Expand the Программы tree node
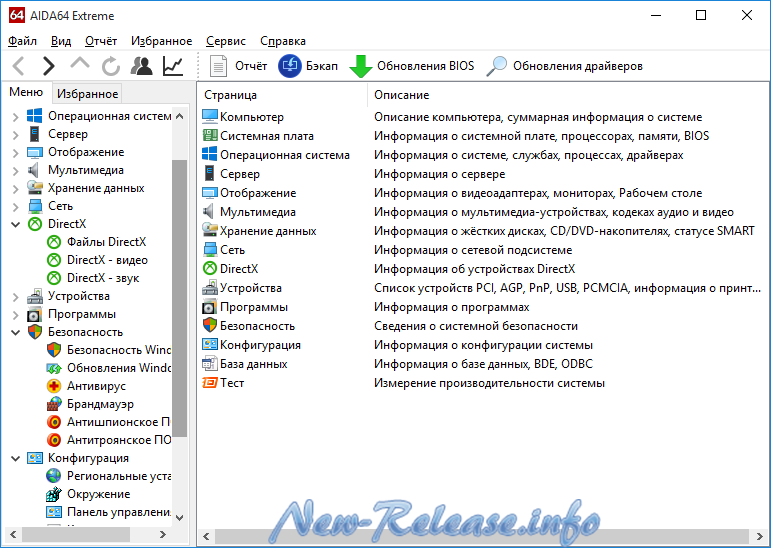The image size is (771, 548). pyautogui.click(x=15, y=315)
